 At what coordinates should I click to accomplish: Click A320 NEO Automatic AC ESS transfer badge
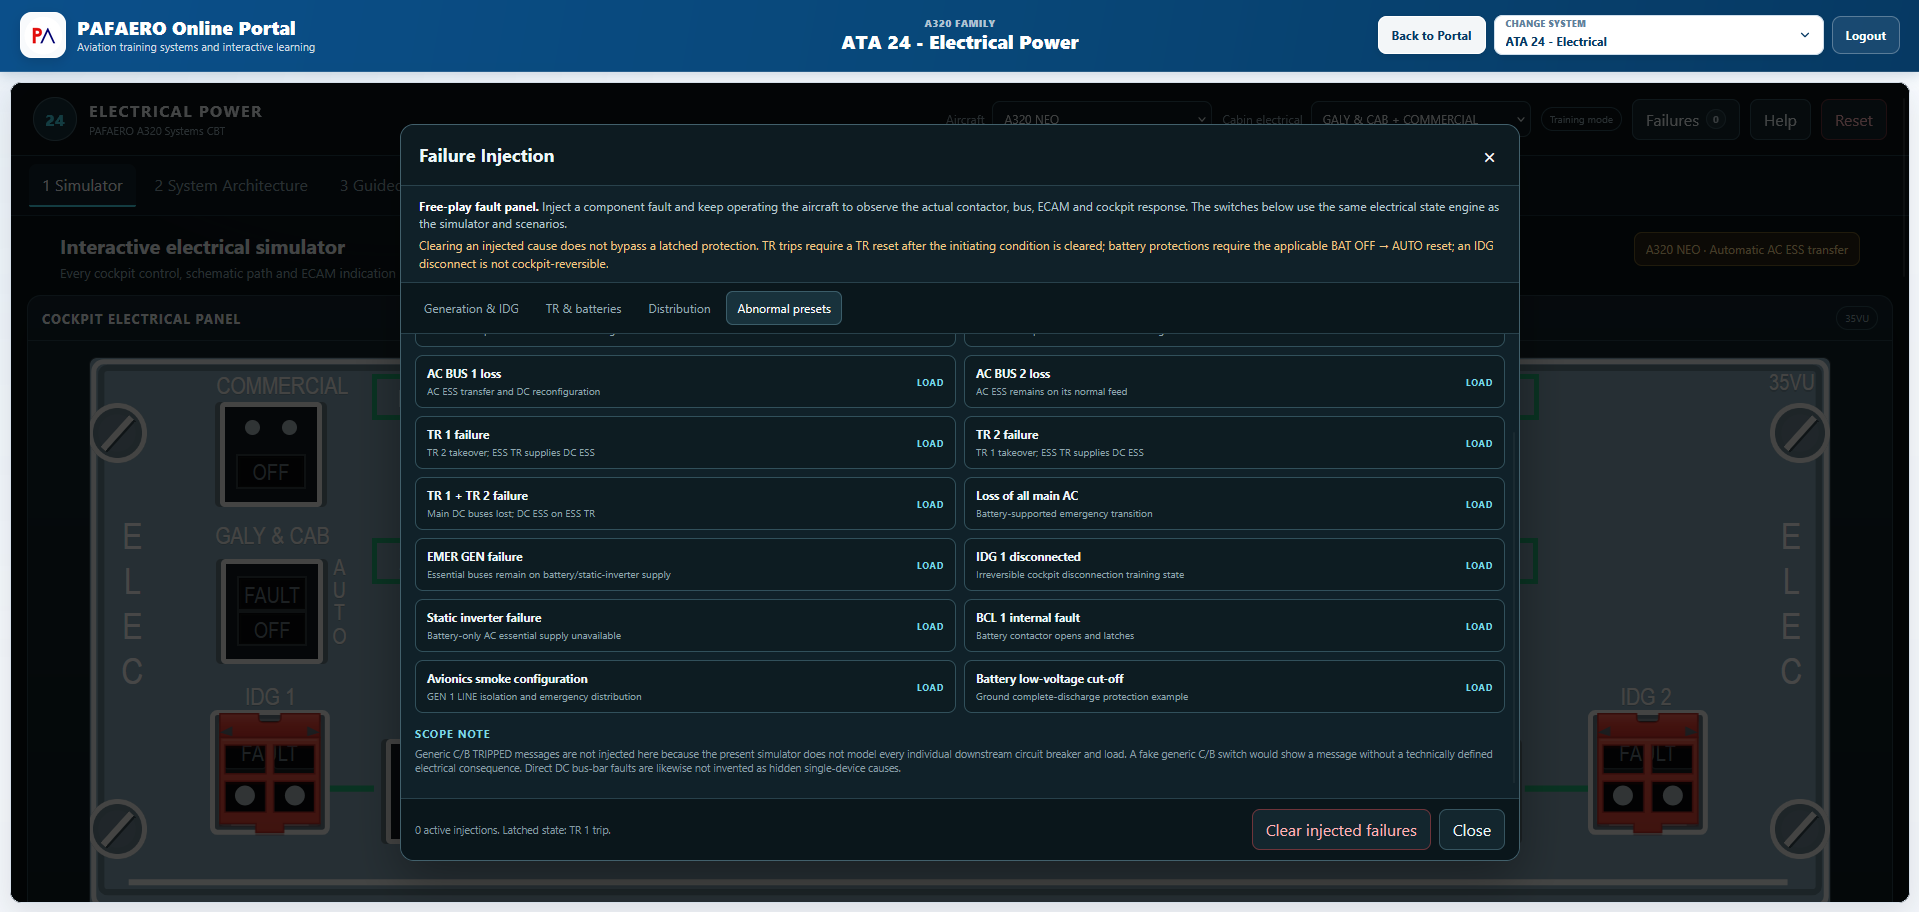(x=1746, y=250)
